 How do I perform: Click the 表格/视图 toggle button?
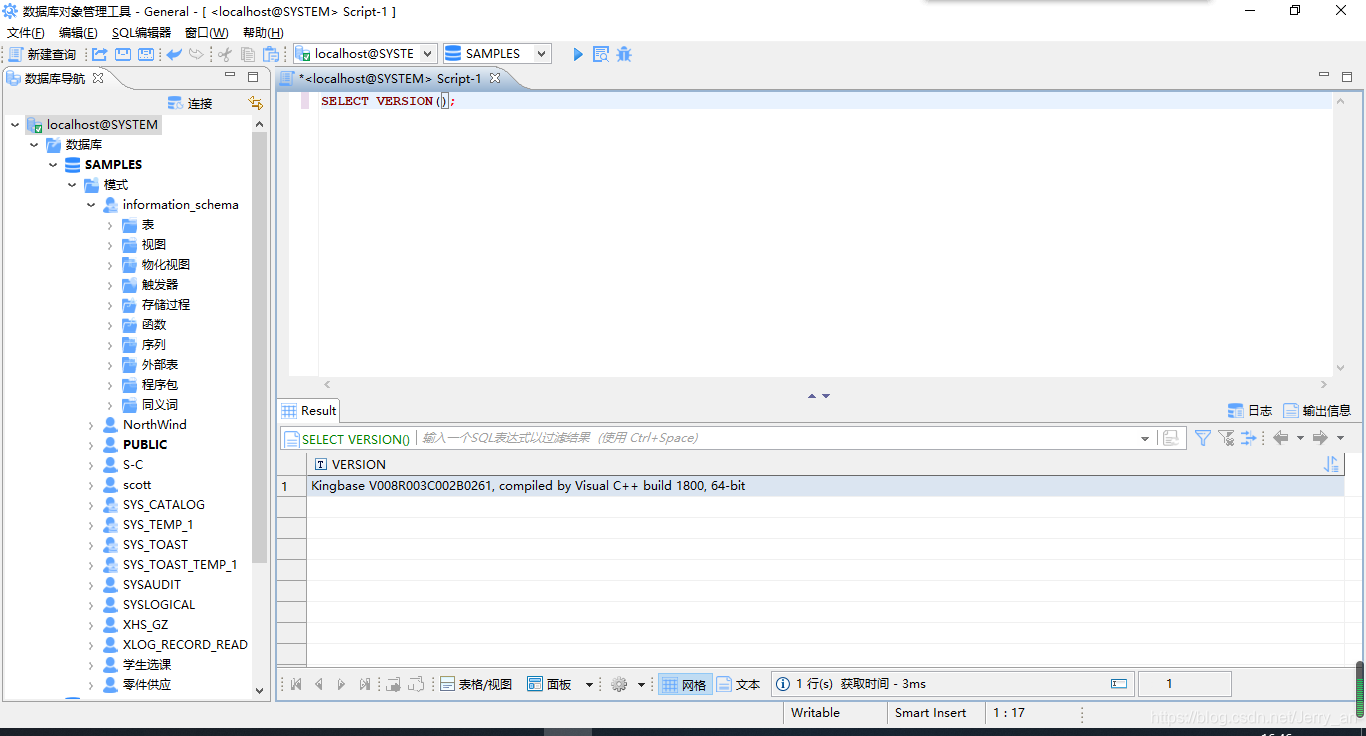(477, 684)
